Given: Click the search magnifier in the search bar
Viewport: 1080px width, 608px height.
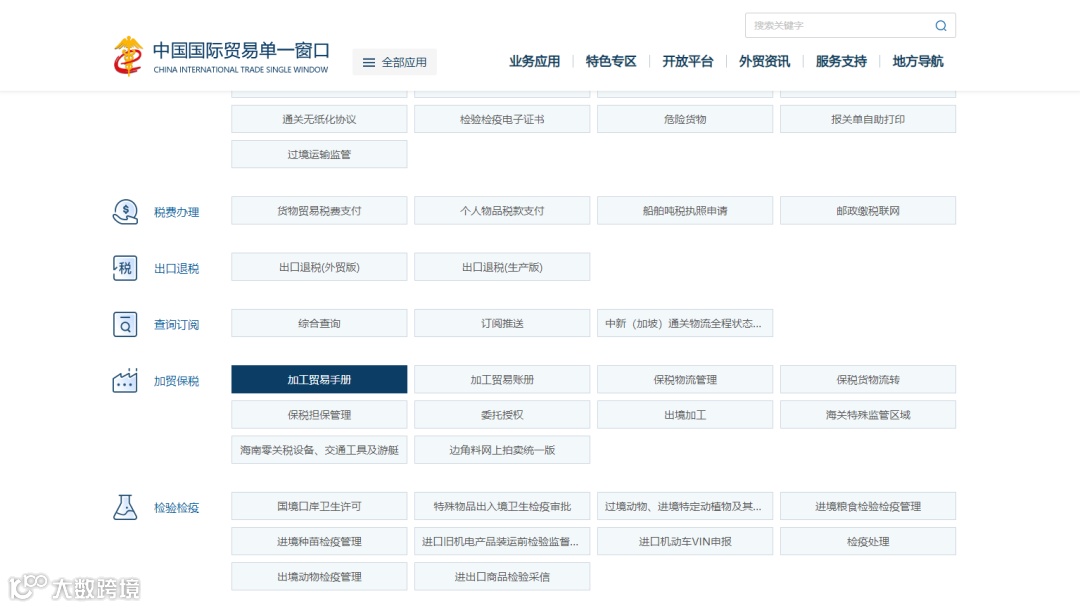Looking at the screenshot, I should 941,25.
